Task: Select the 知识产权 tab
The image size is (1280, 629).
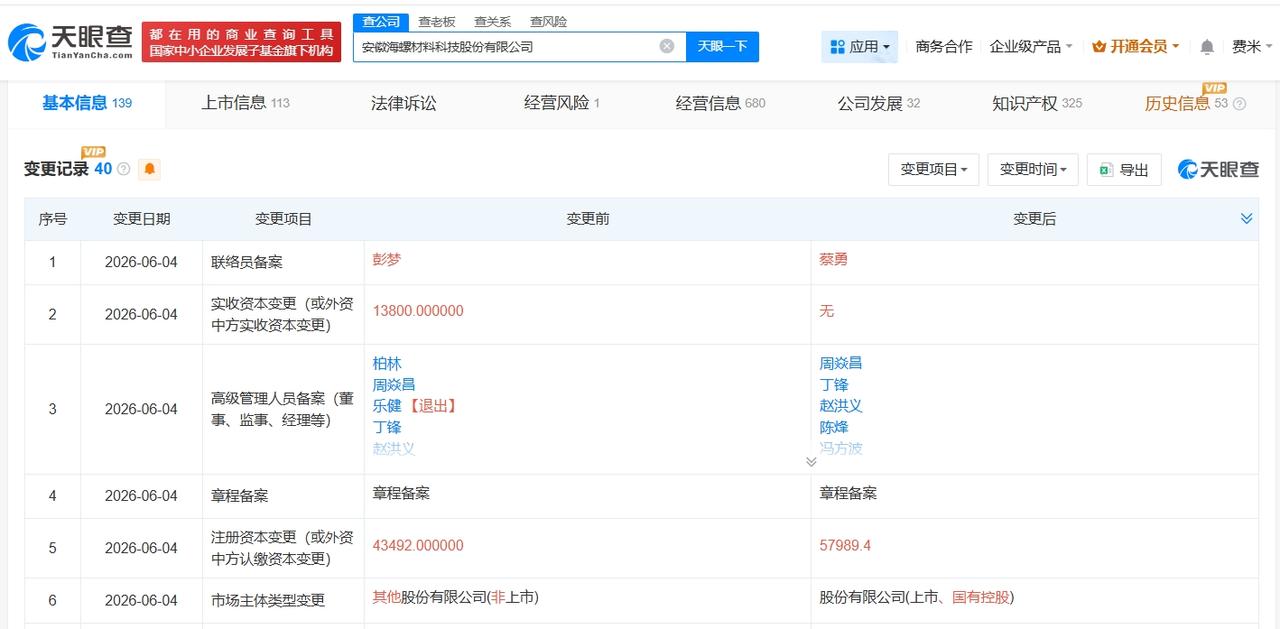Action: pos(1037,103)
